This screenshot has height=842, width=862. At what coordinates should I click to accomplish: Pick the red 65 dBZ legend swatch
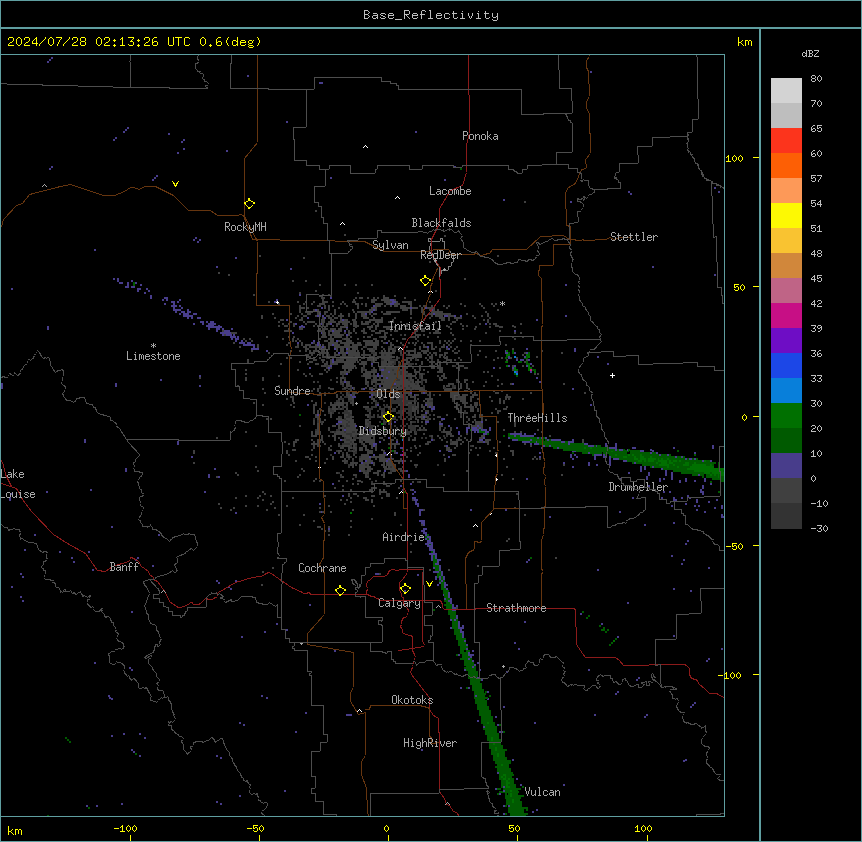click(x=786, y=141)
